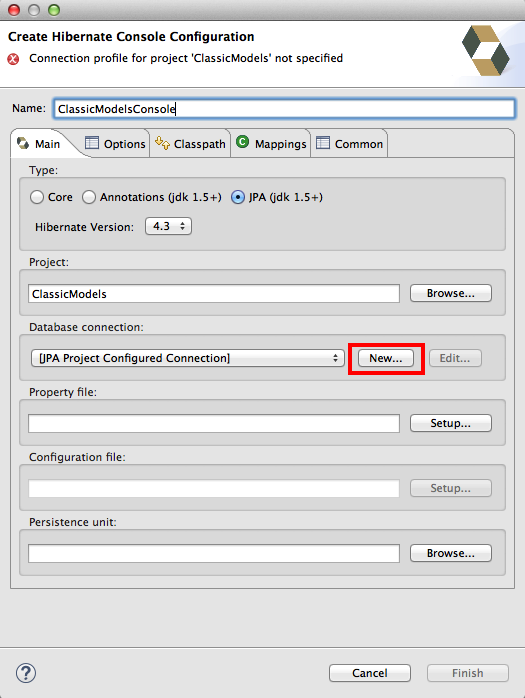Image resolution: width=525 pixels, height=698 pixels.
Task: Switch to the Classpath tab
Action: click(x=191, y=144)
